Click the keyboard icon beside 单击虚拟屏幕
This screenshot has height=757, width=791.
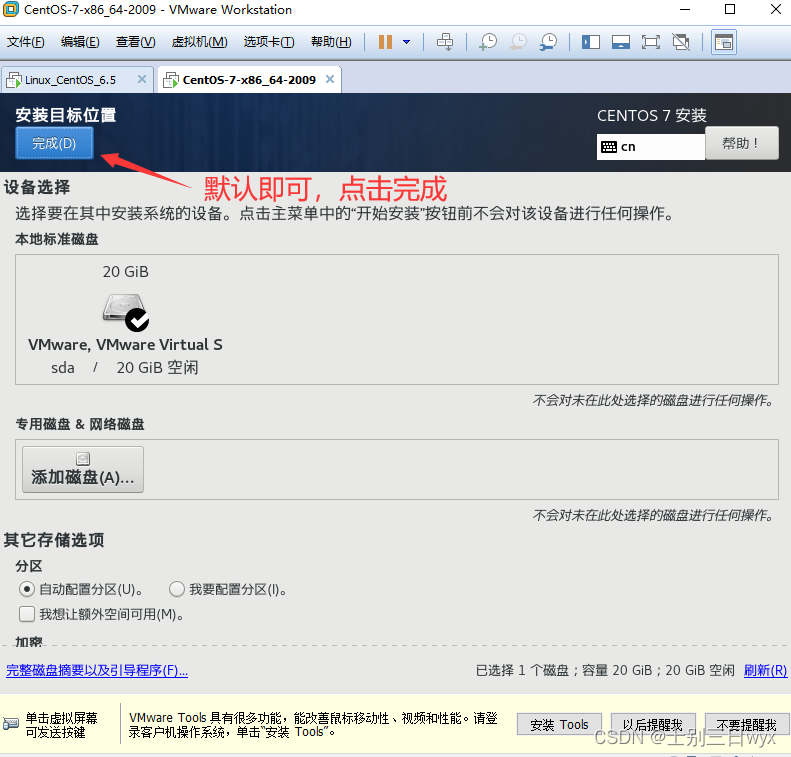[10, 724]
